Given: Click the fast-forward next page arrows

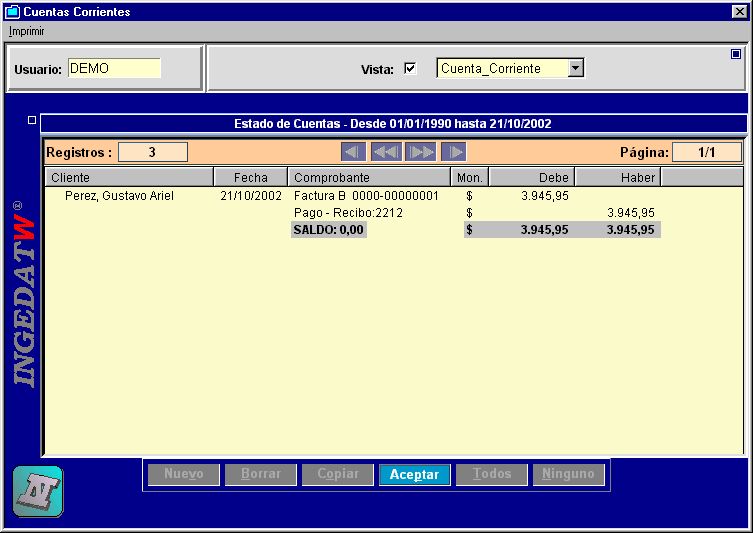Looking at the screenshot, I should 420,152.
